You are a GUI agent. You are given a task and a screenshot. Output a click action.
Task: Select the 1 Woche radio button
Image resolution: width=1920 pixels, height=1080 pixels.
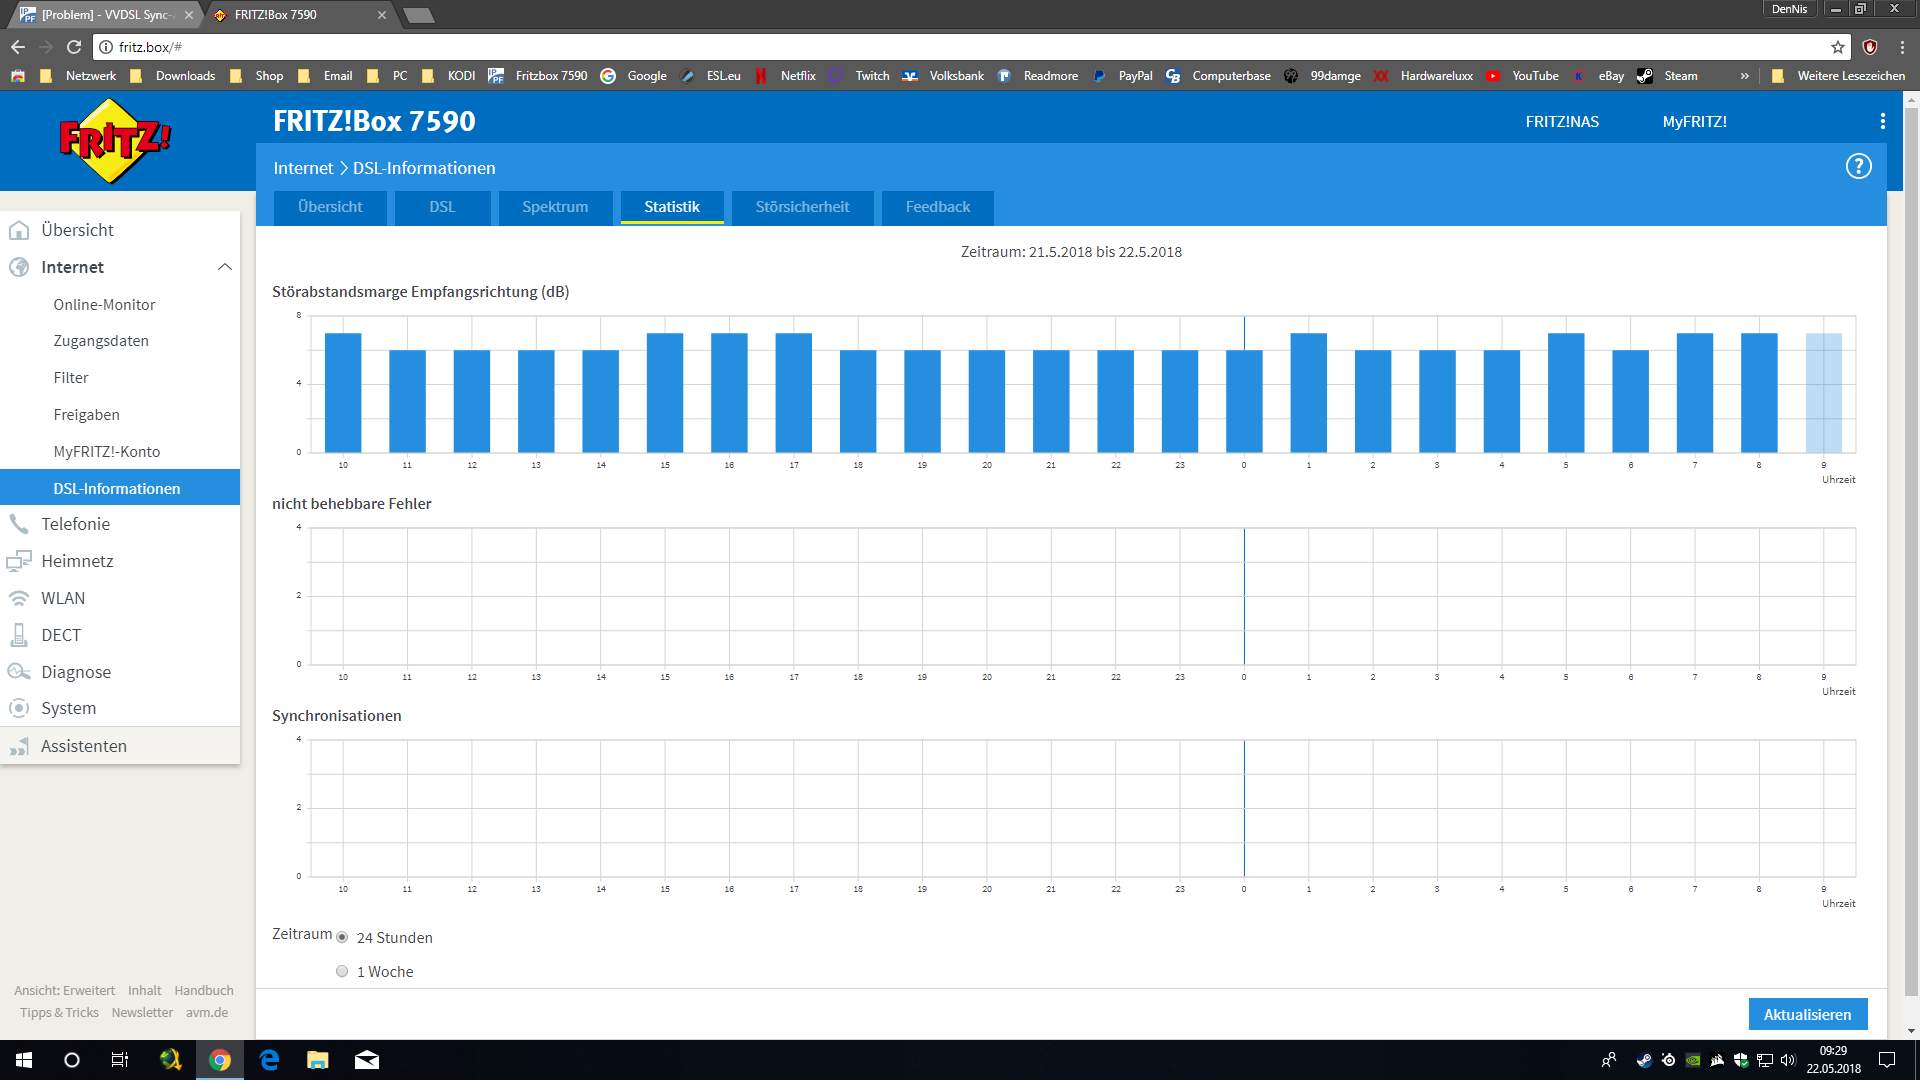pyautogui.click(x=342, y=972)
